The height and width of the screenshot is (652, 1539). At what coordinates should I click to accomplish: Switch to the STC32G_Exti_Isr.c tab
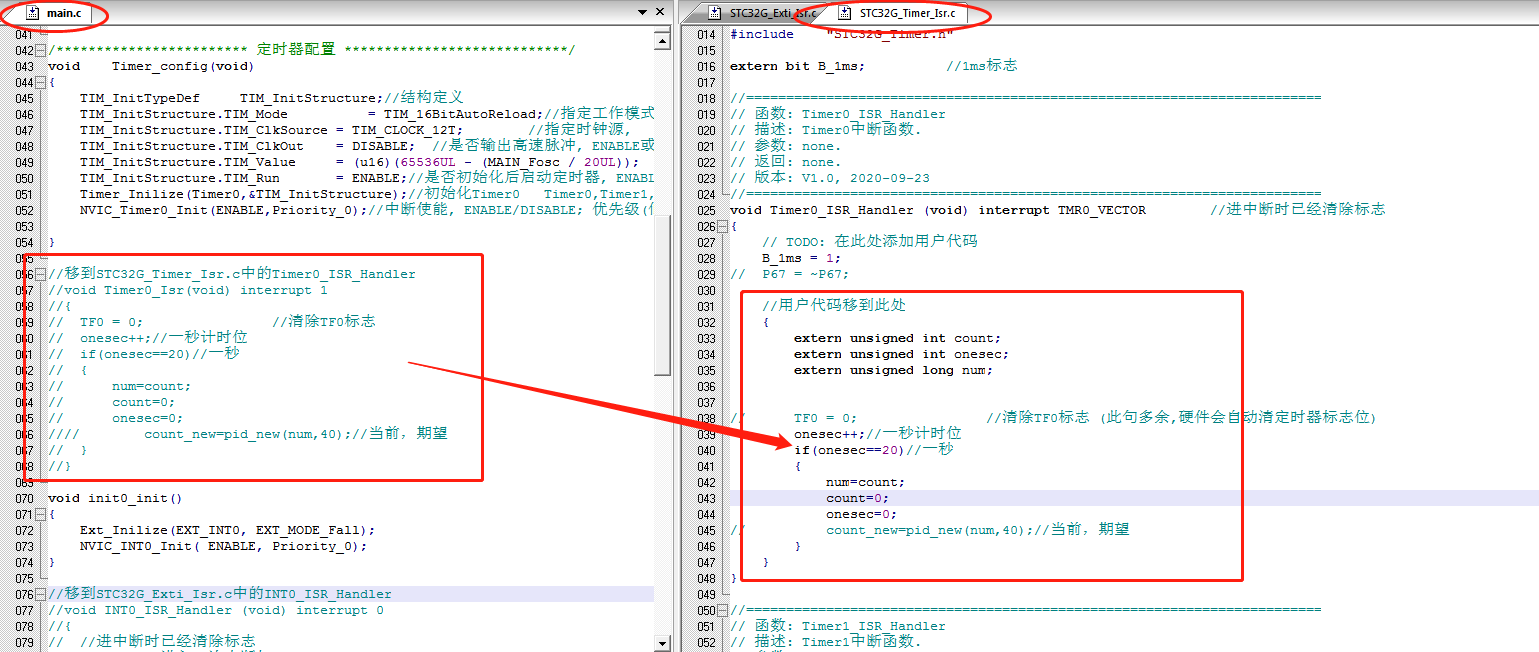(x=772, y=13)
